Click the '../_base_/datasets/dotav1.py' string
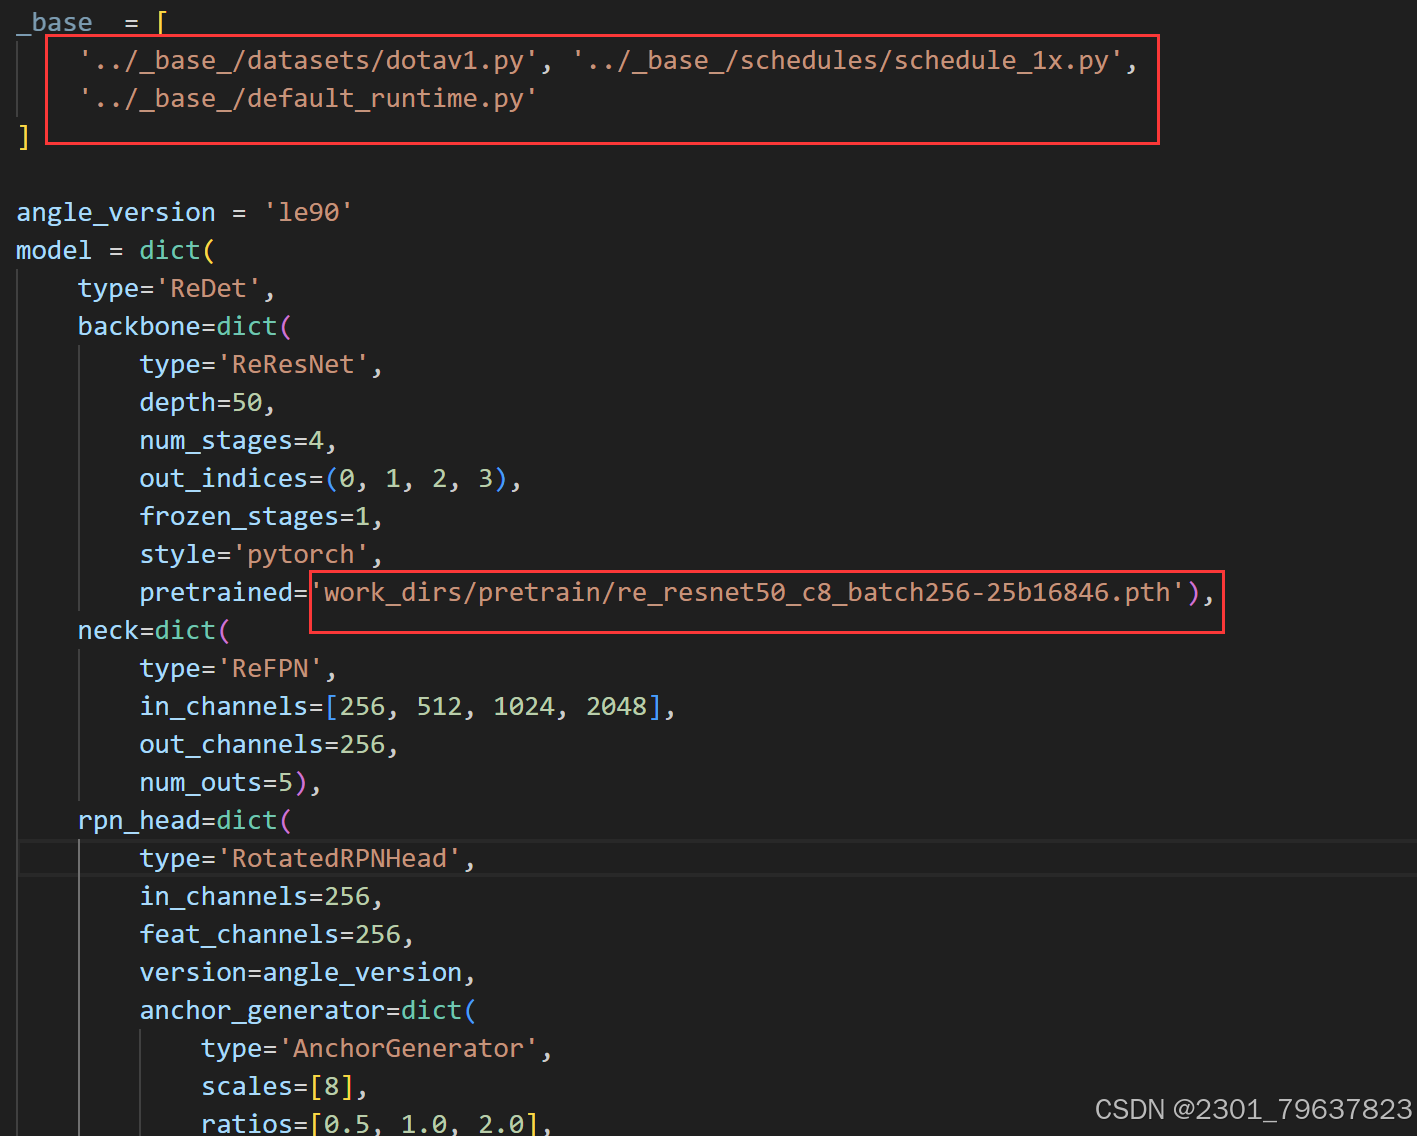 [309, 60]
